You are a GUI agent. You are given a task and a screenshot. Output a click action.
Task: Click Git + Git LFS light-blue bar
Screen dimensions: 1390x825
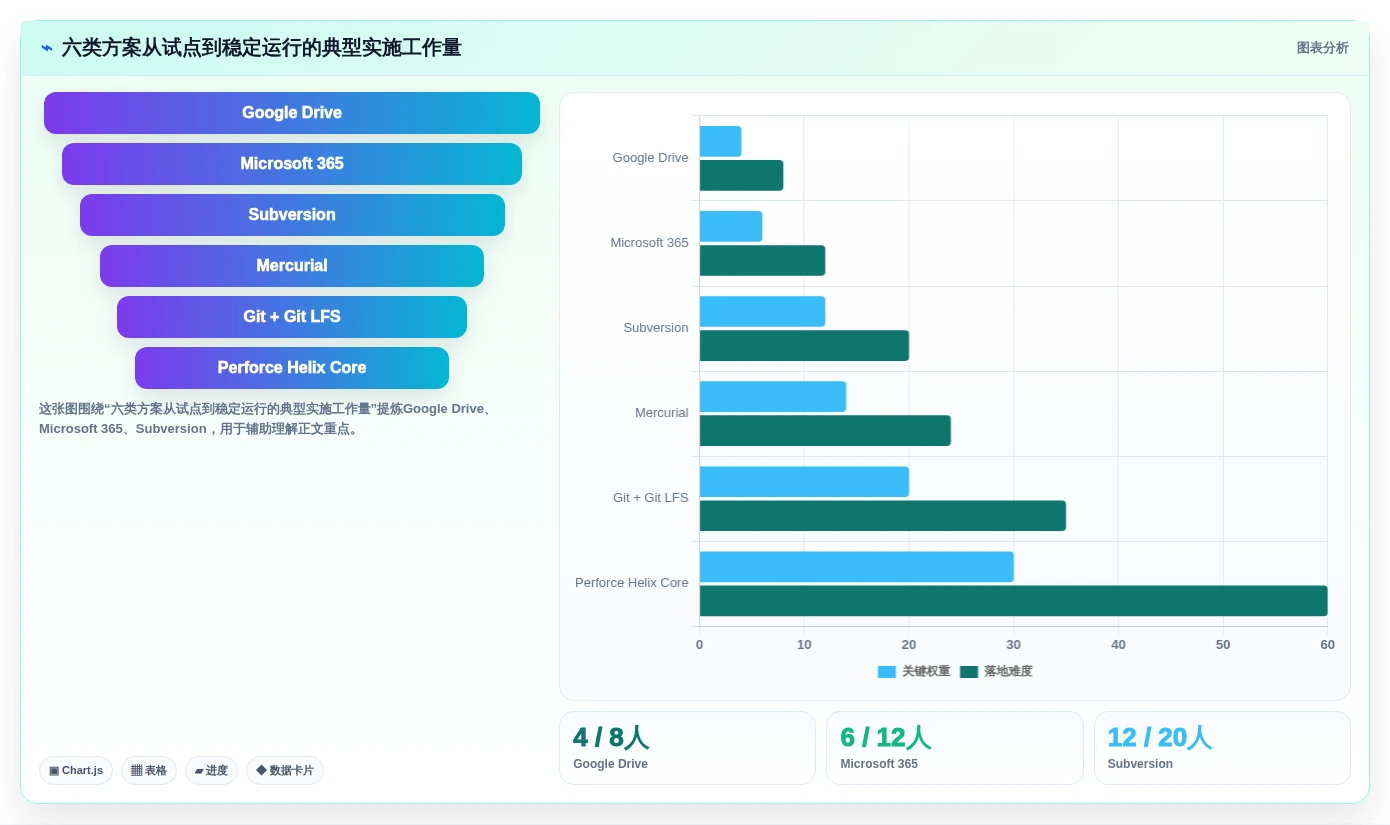tap(804, 481)
